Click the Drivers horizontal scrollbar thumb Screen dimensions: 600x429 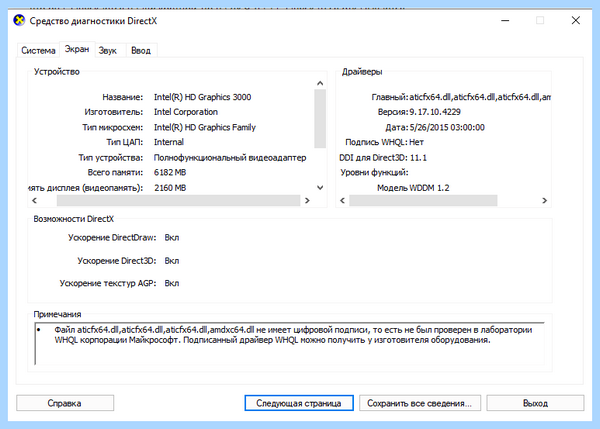(x=423, y=200)
